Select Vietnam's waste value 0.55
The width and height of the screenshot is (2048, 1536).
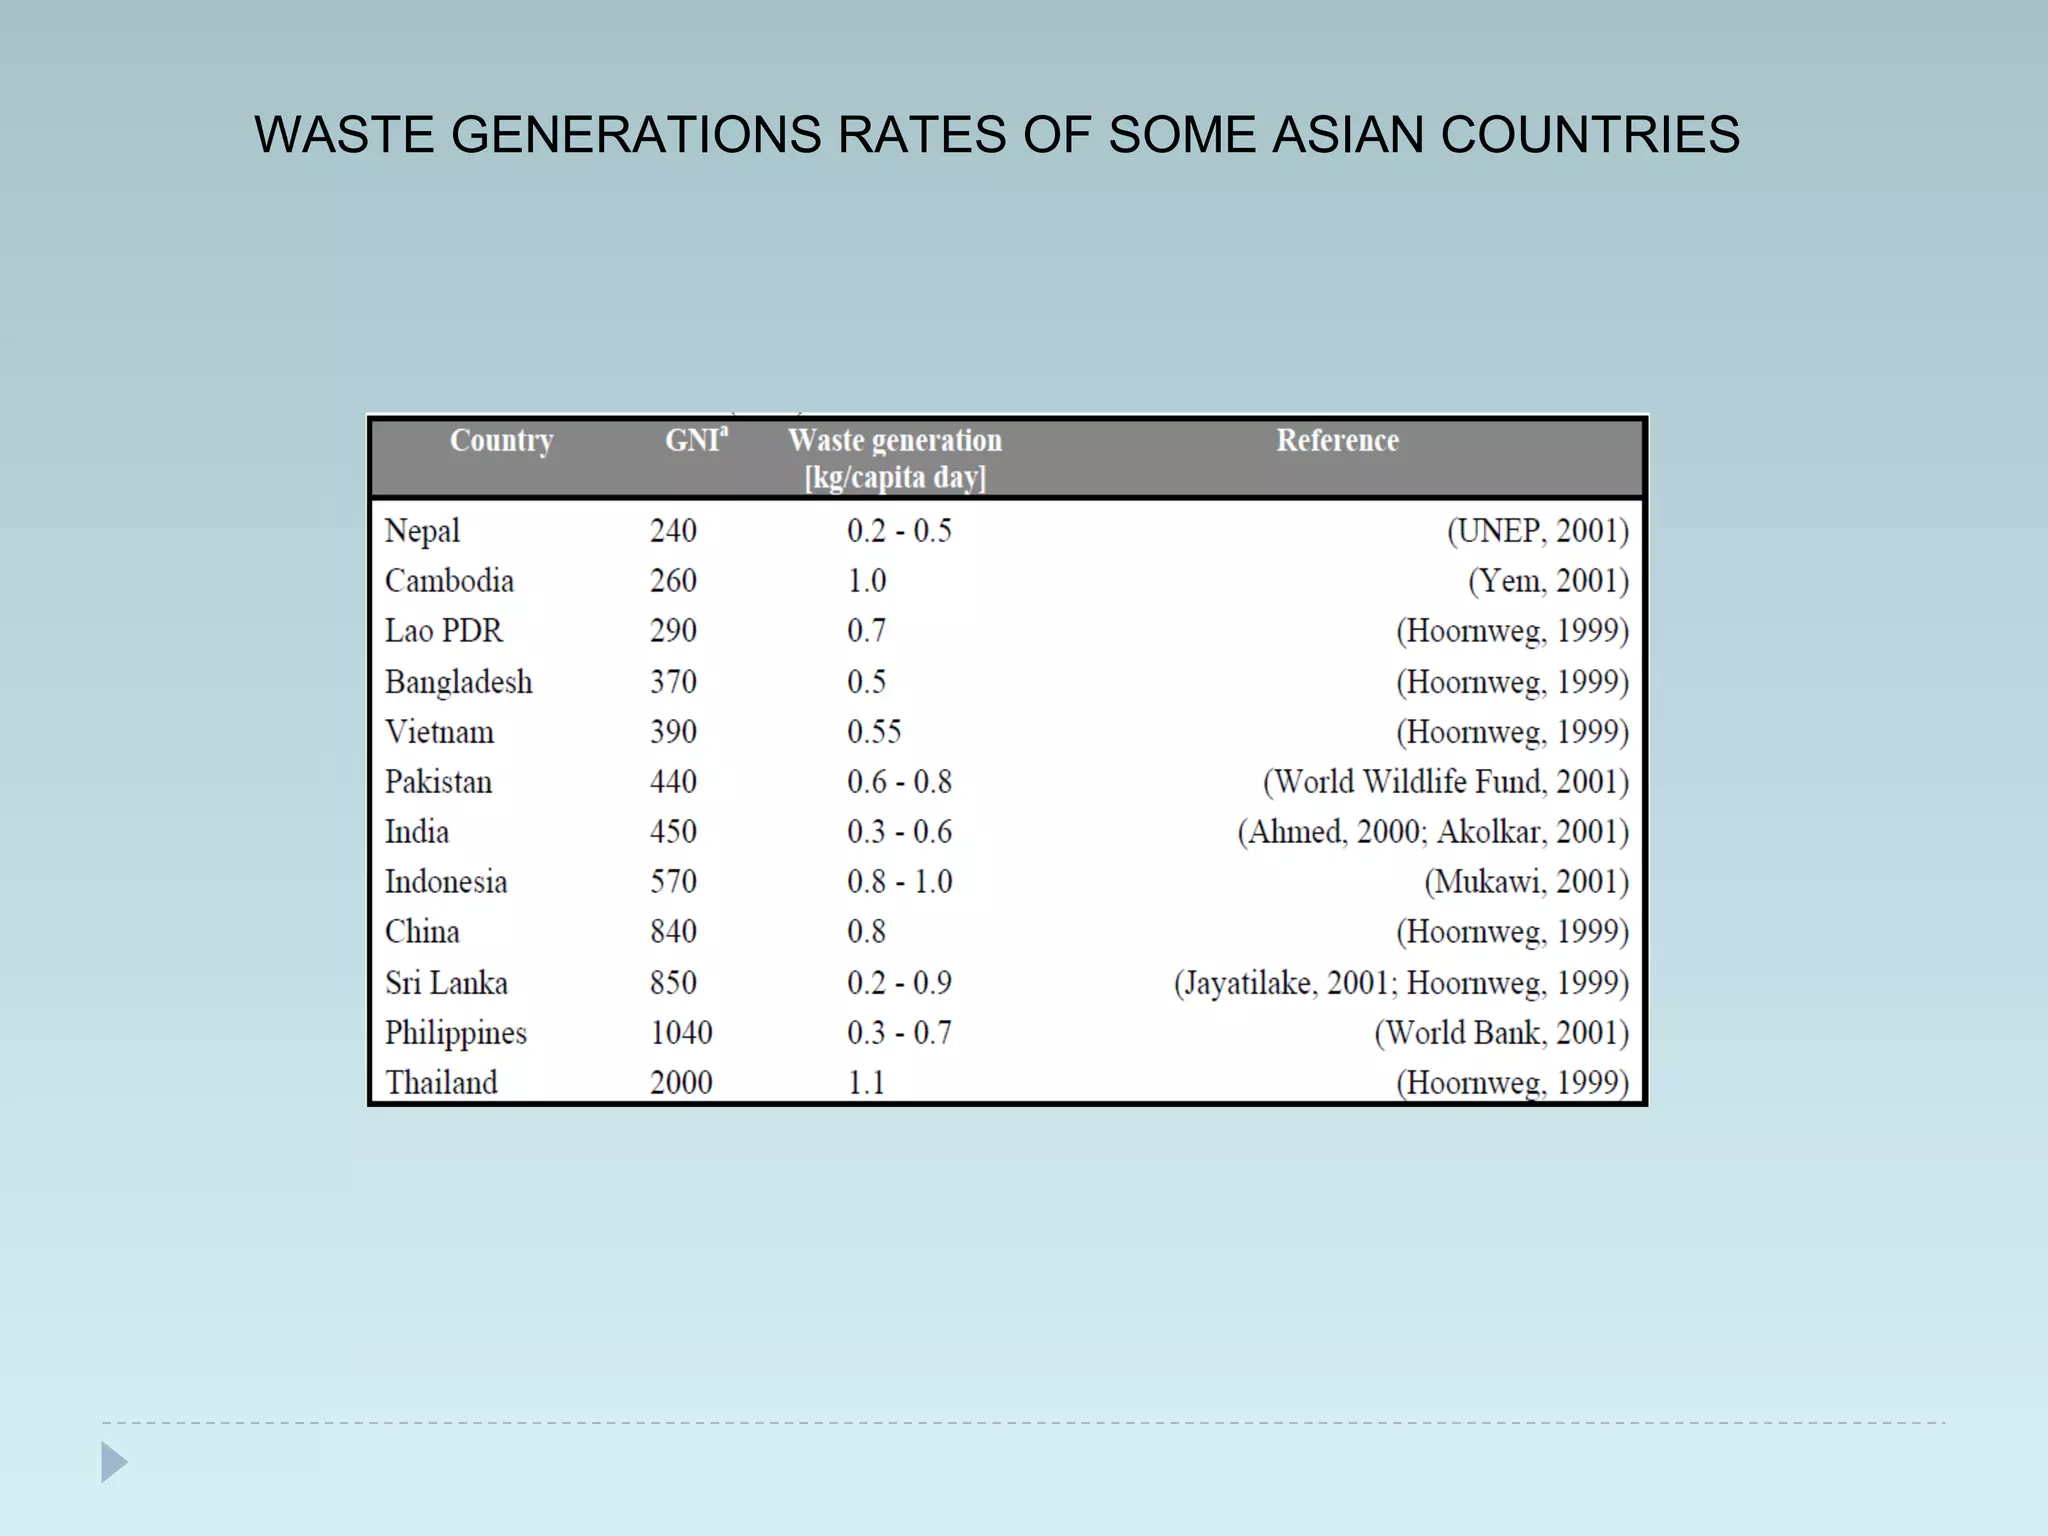874,732
